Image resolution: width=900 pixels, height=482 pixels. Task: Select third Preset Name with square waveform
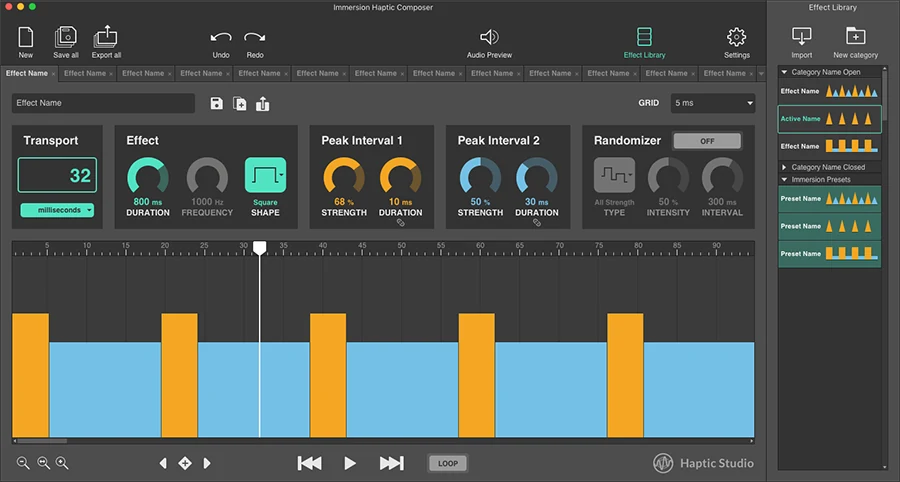pos(829,254)
